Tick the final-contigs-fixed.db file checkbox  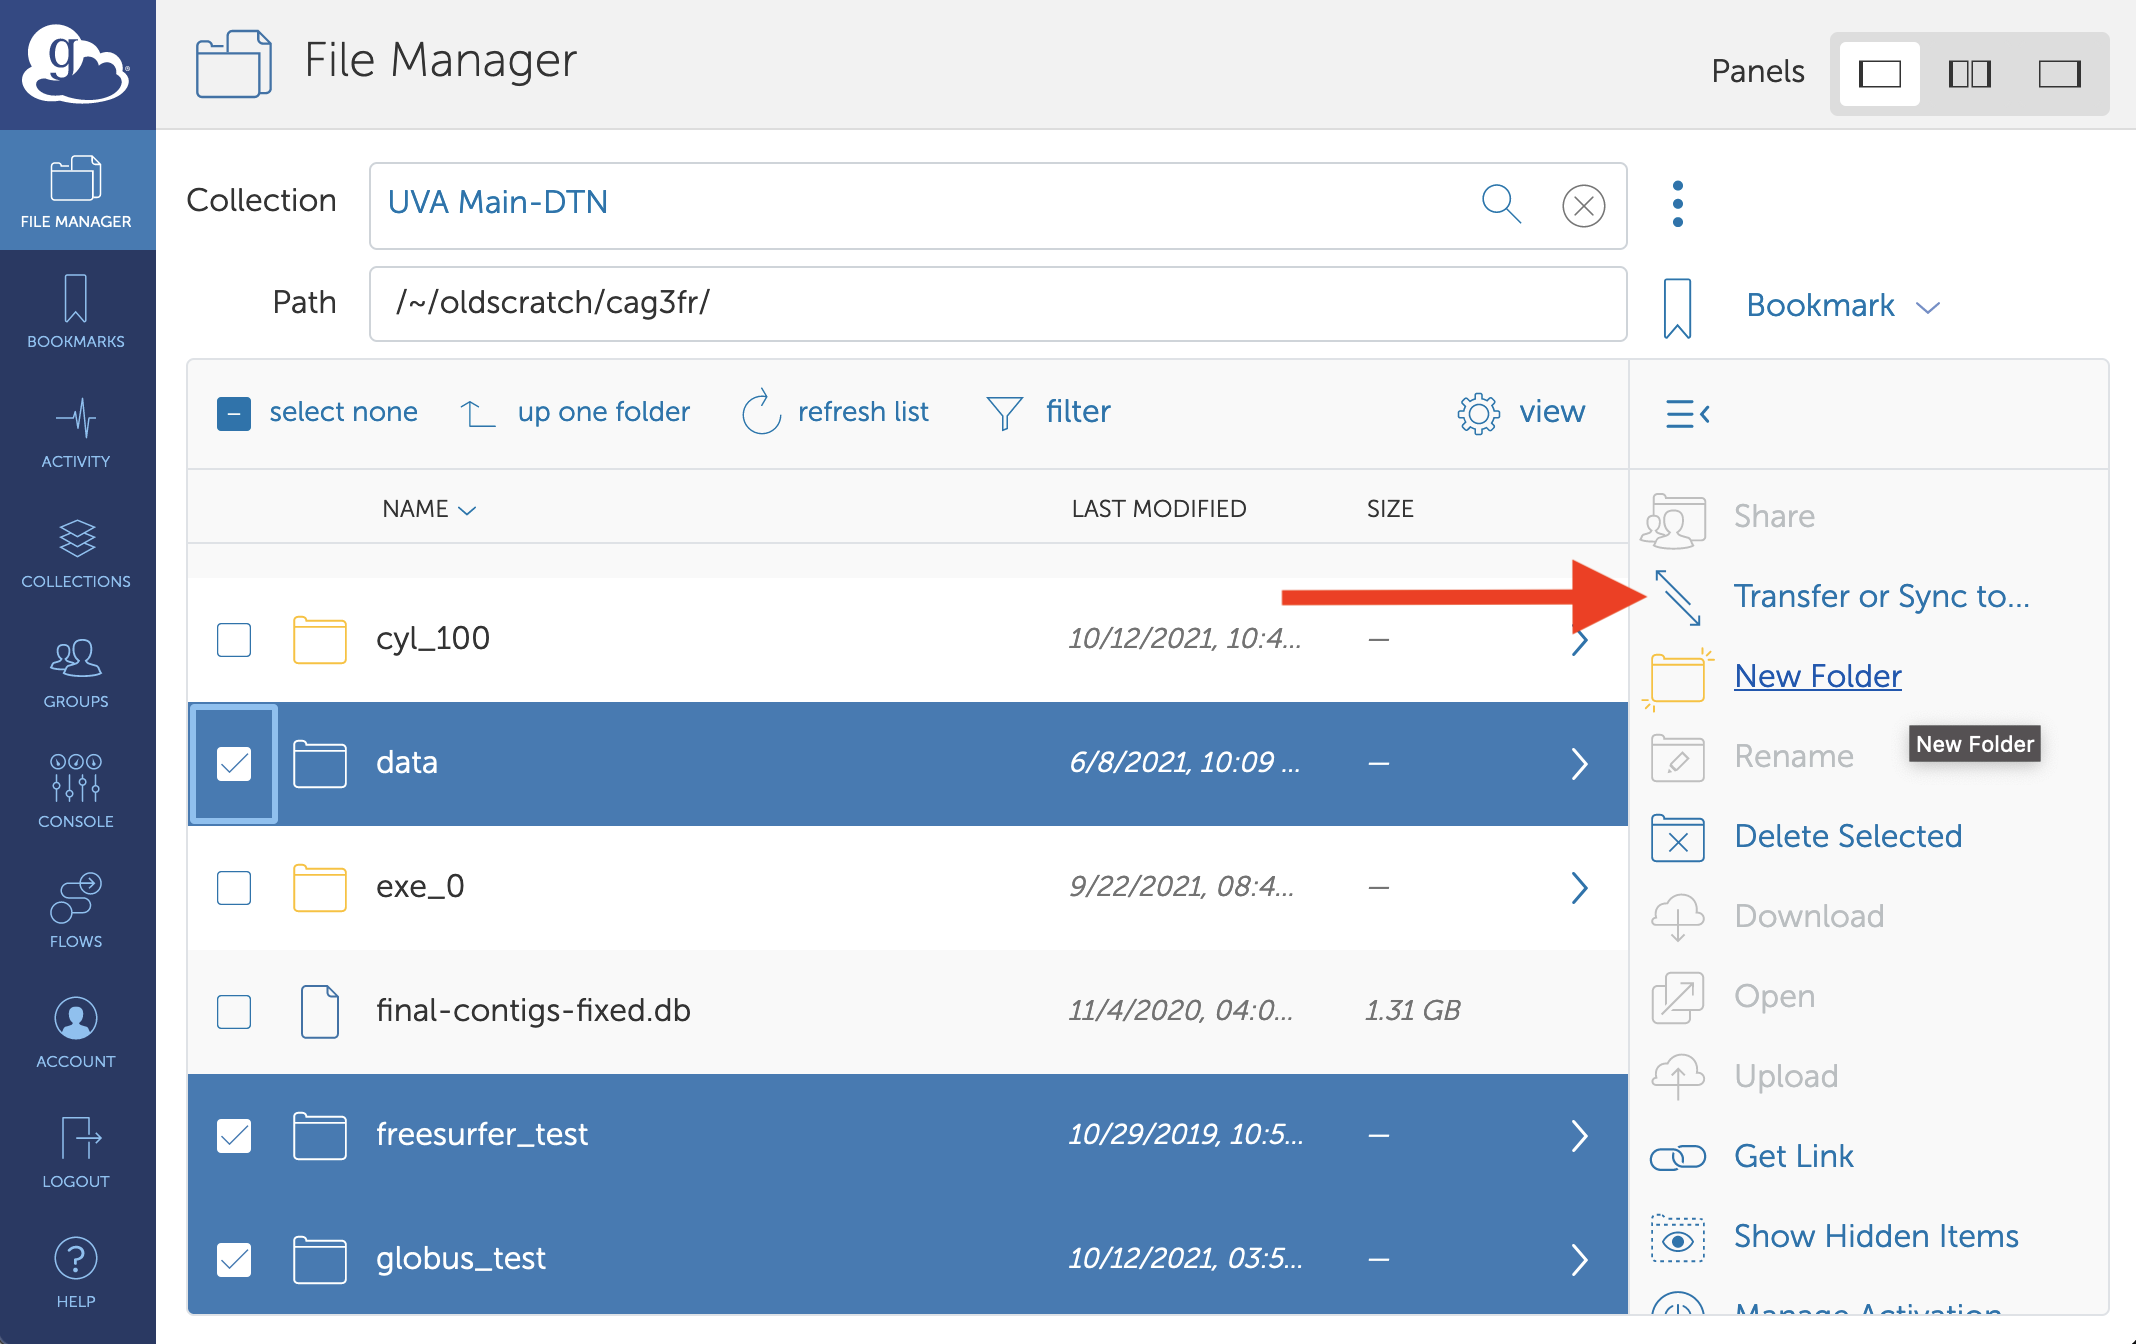(234, 1011)
